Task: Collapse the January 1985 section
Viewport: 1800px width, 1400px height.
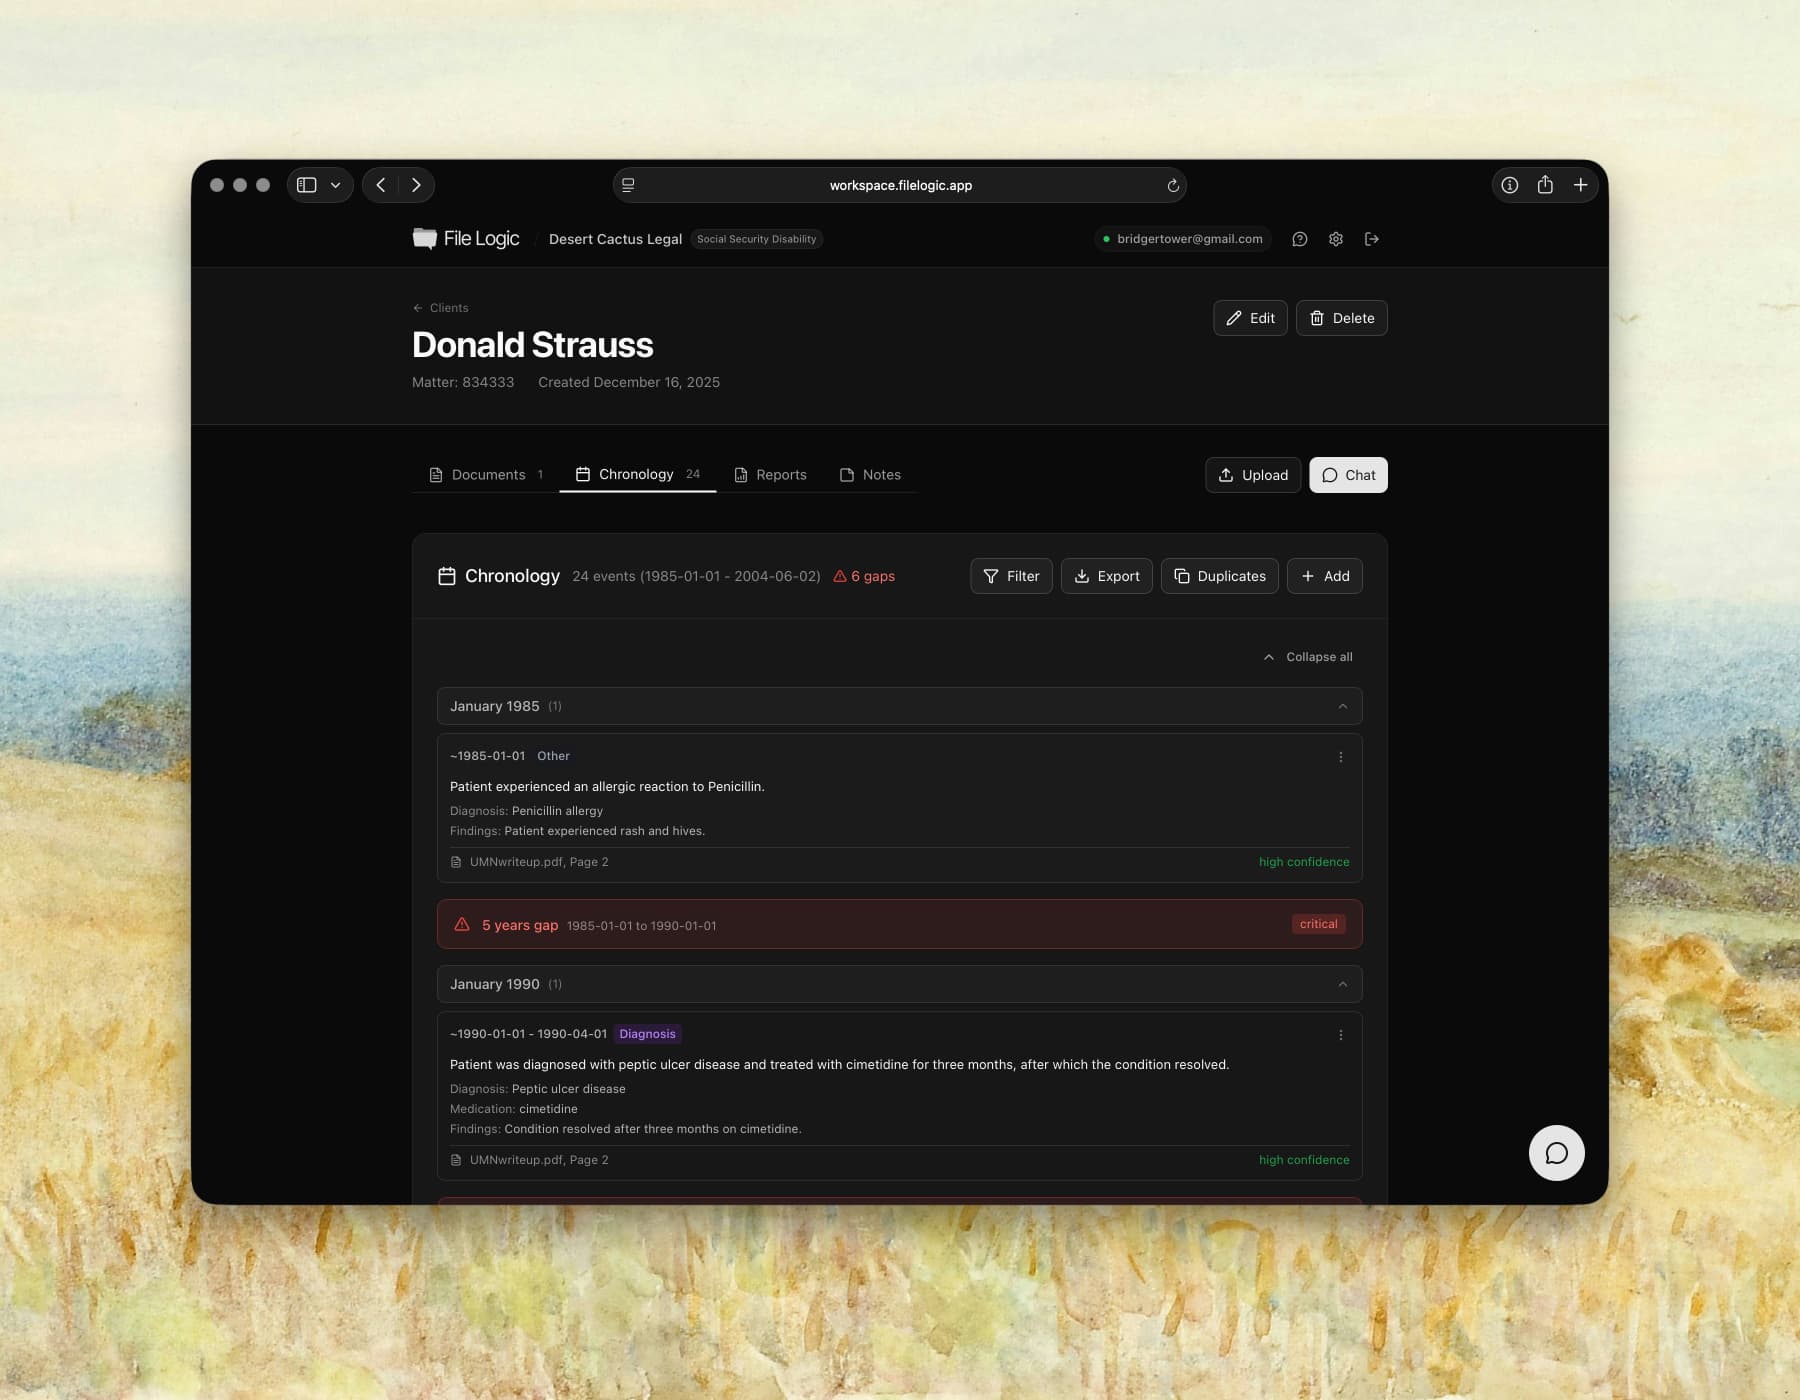Action: pos(1342,706)
